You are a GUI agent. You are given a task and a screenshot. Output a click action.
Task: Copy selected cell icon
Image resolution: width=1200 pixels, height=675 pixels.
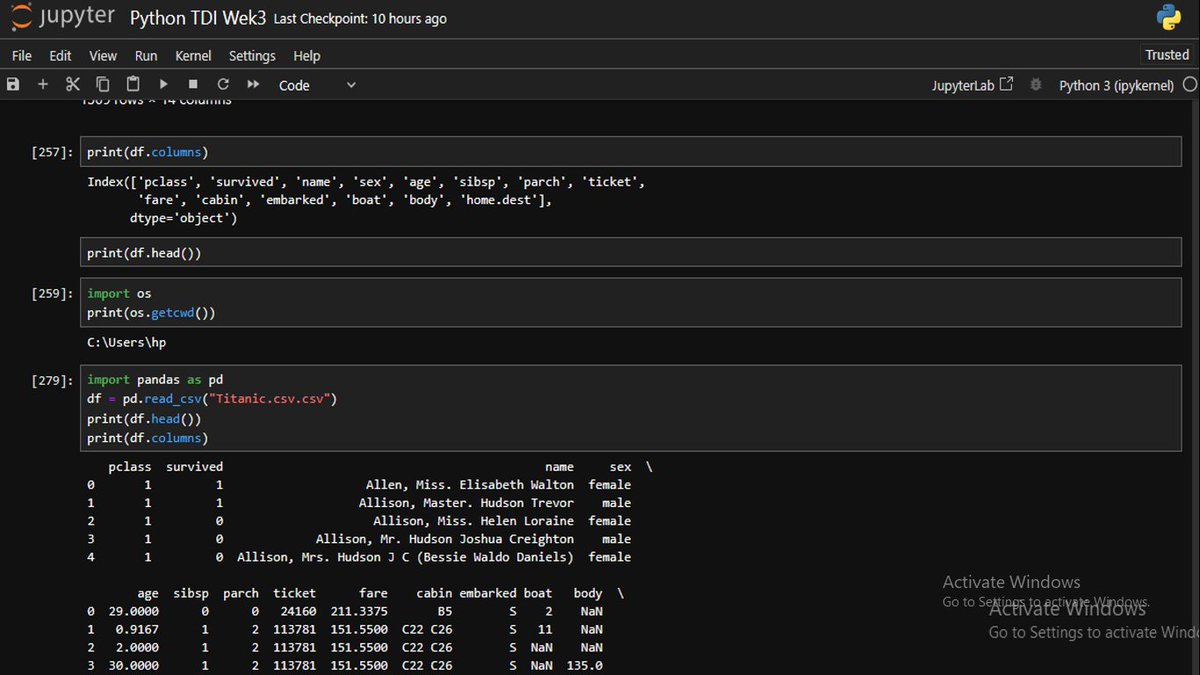[x=103, y=85]
